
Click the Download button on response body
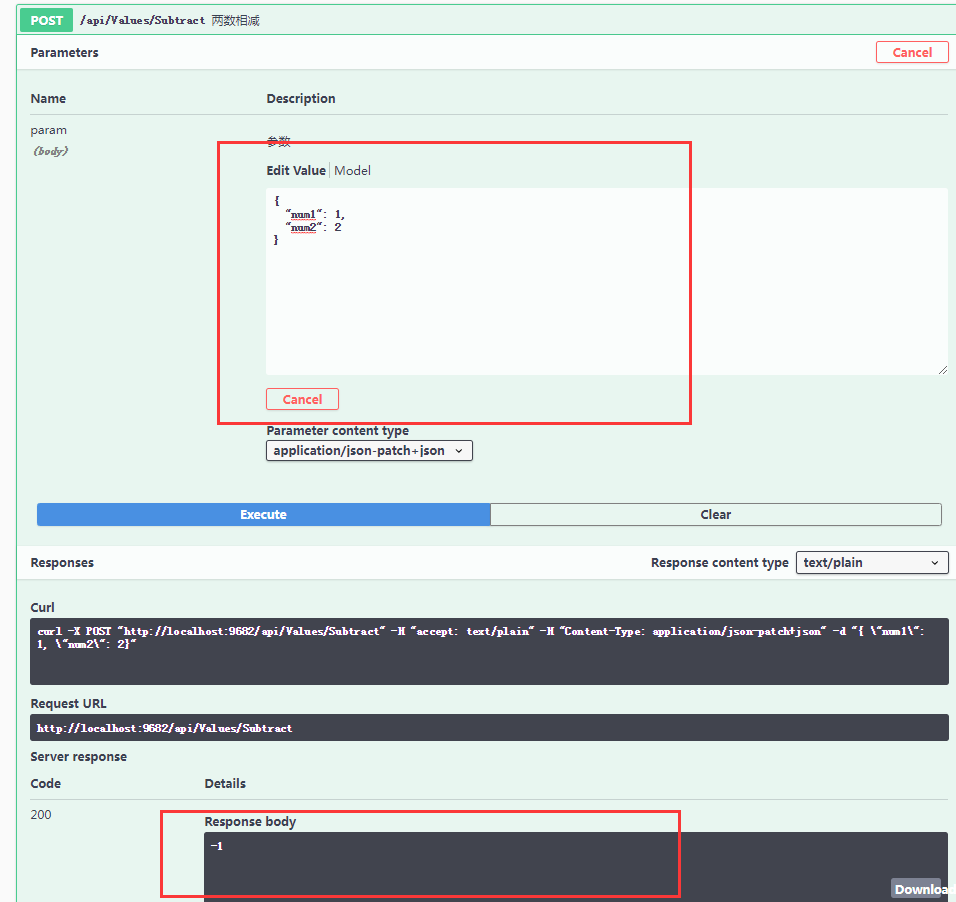click(x=922, y=889)
